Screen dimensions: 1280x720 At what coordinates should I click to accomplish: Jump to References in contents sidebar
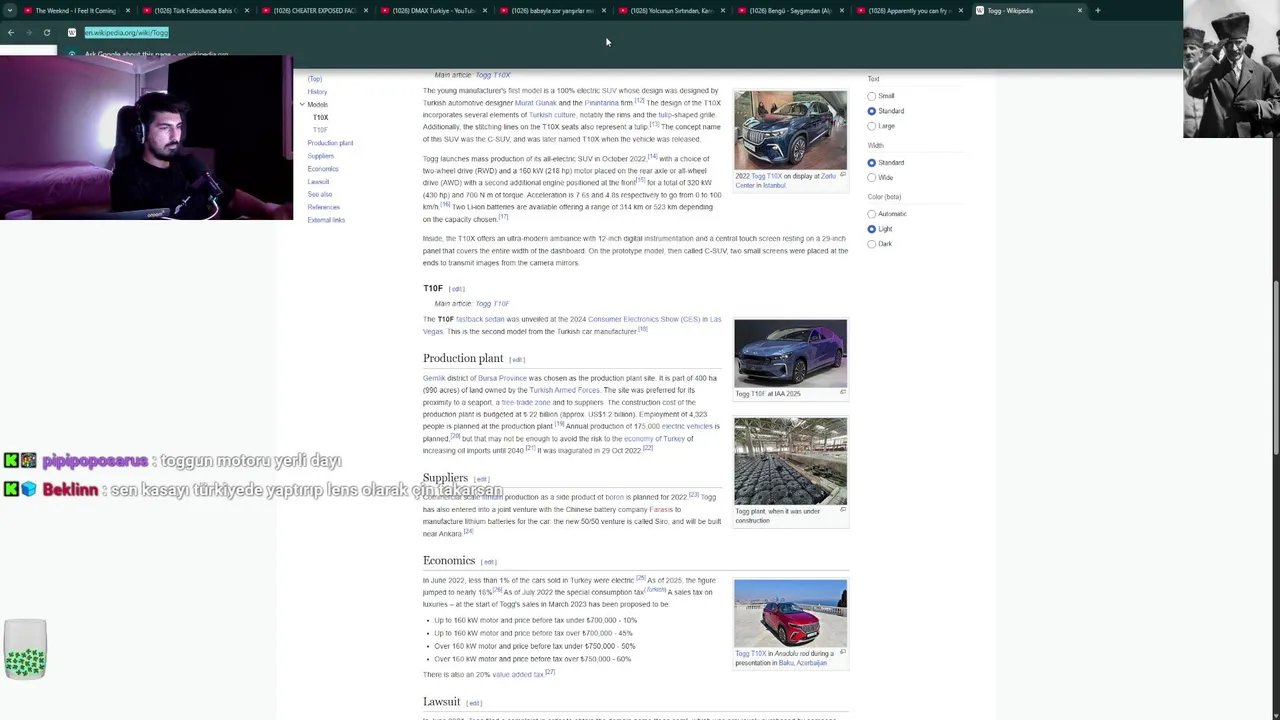[x=324, y=207]
